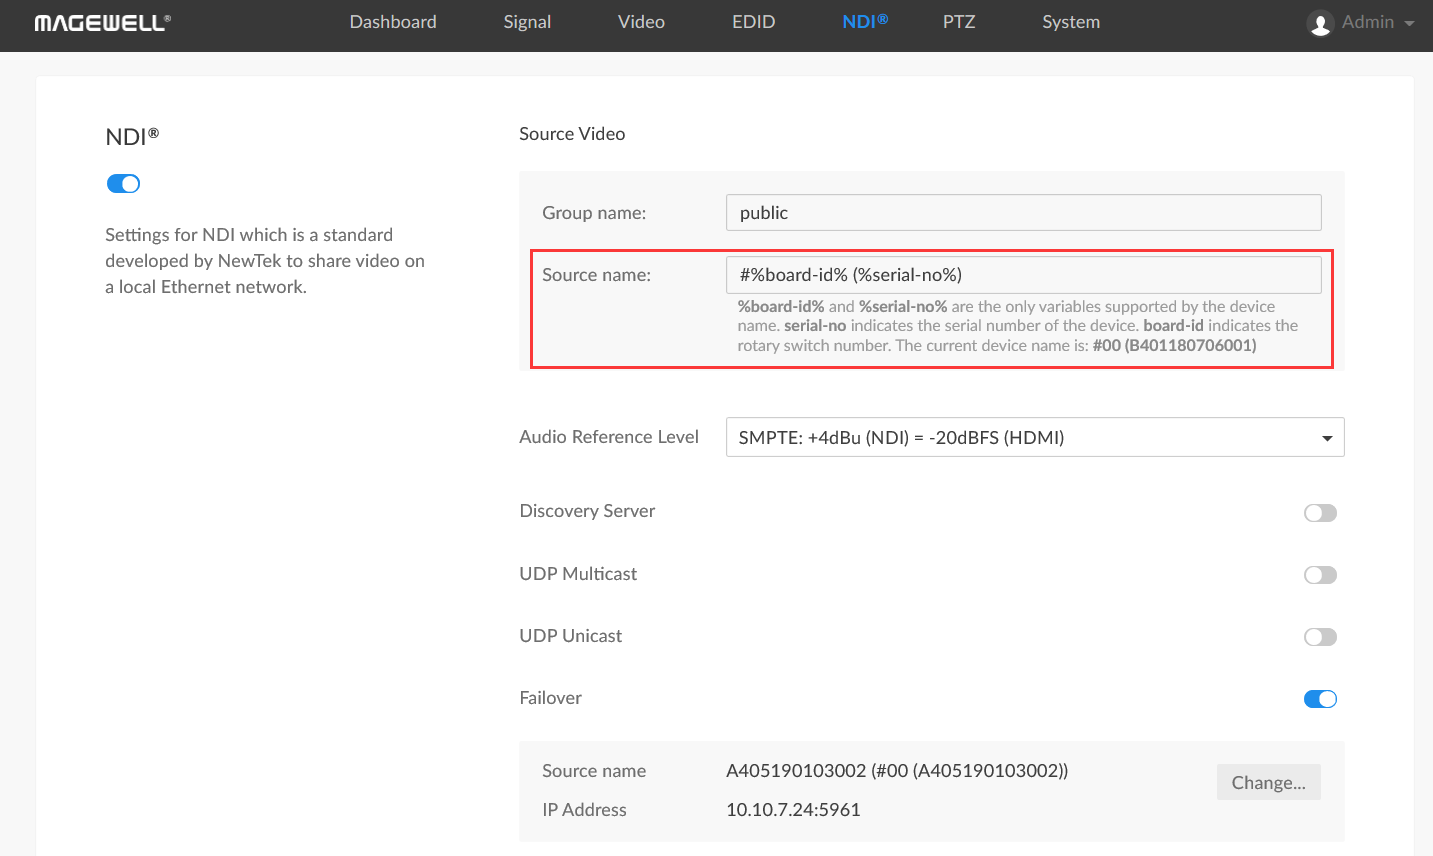Open the System tab
1433x856 pixels.
[1070, 22]
